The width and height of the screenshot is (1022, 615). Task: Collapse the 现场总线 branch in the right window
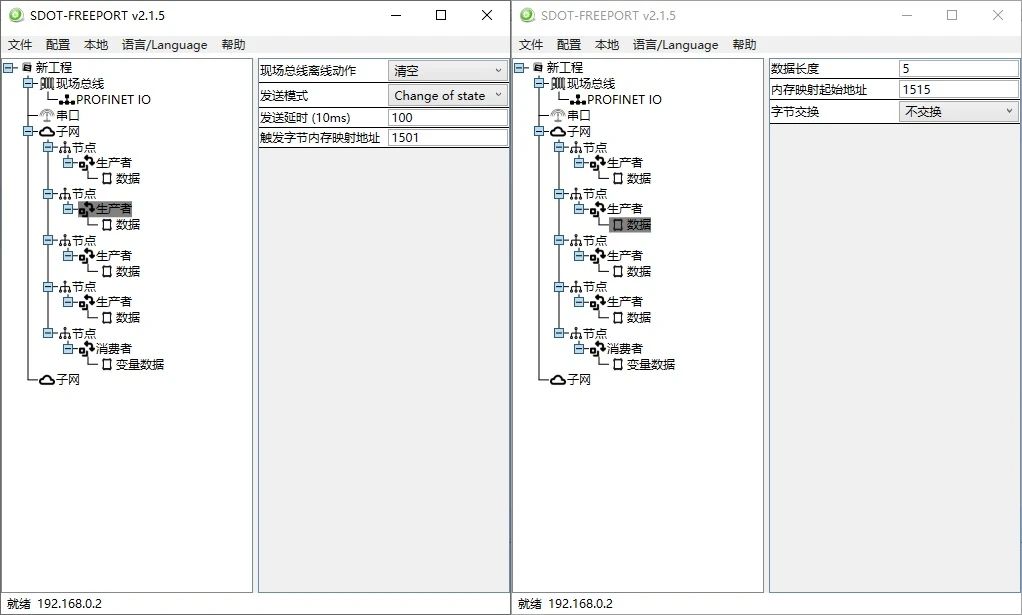pyautogui.click(x=539, y=83)
